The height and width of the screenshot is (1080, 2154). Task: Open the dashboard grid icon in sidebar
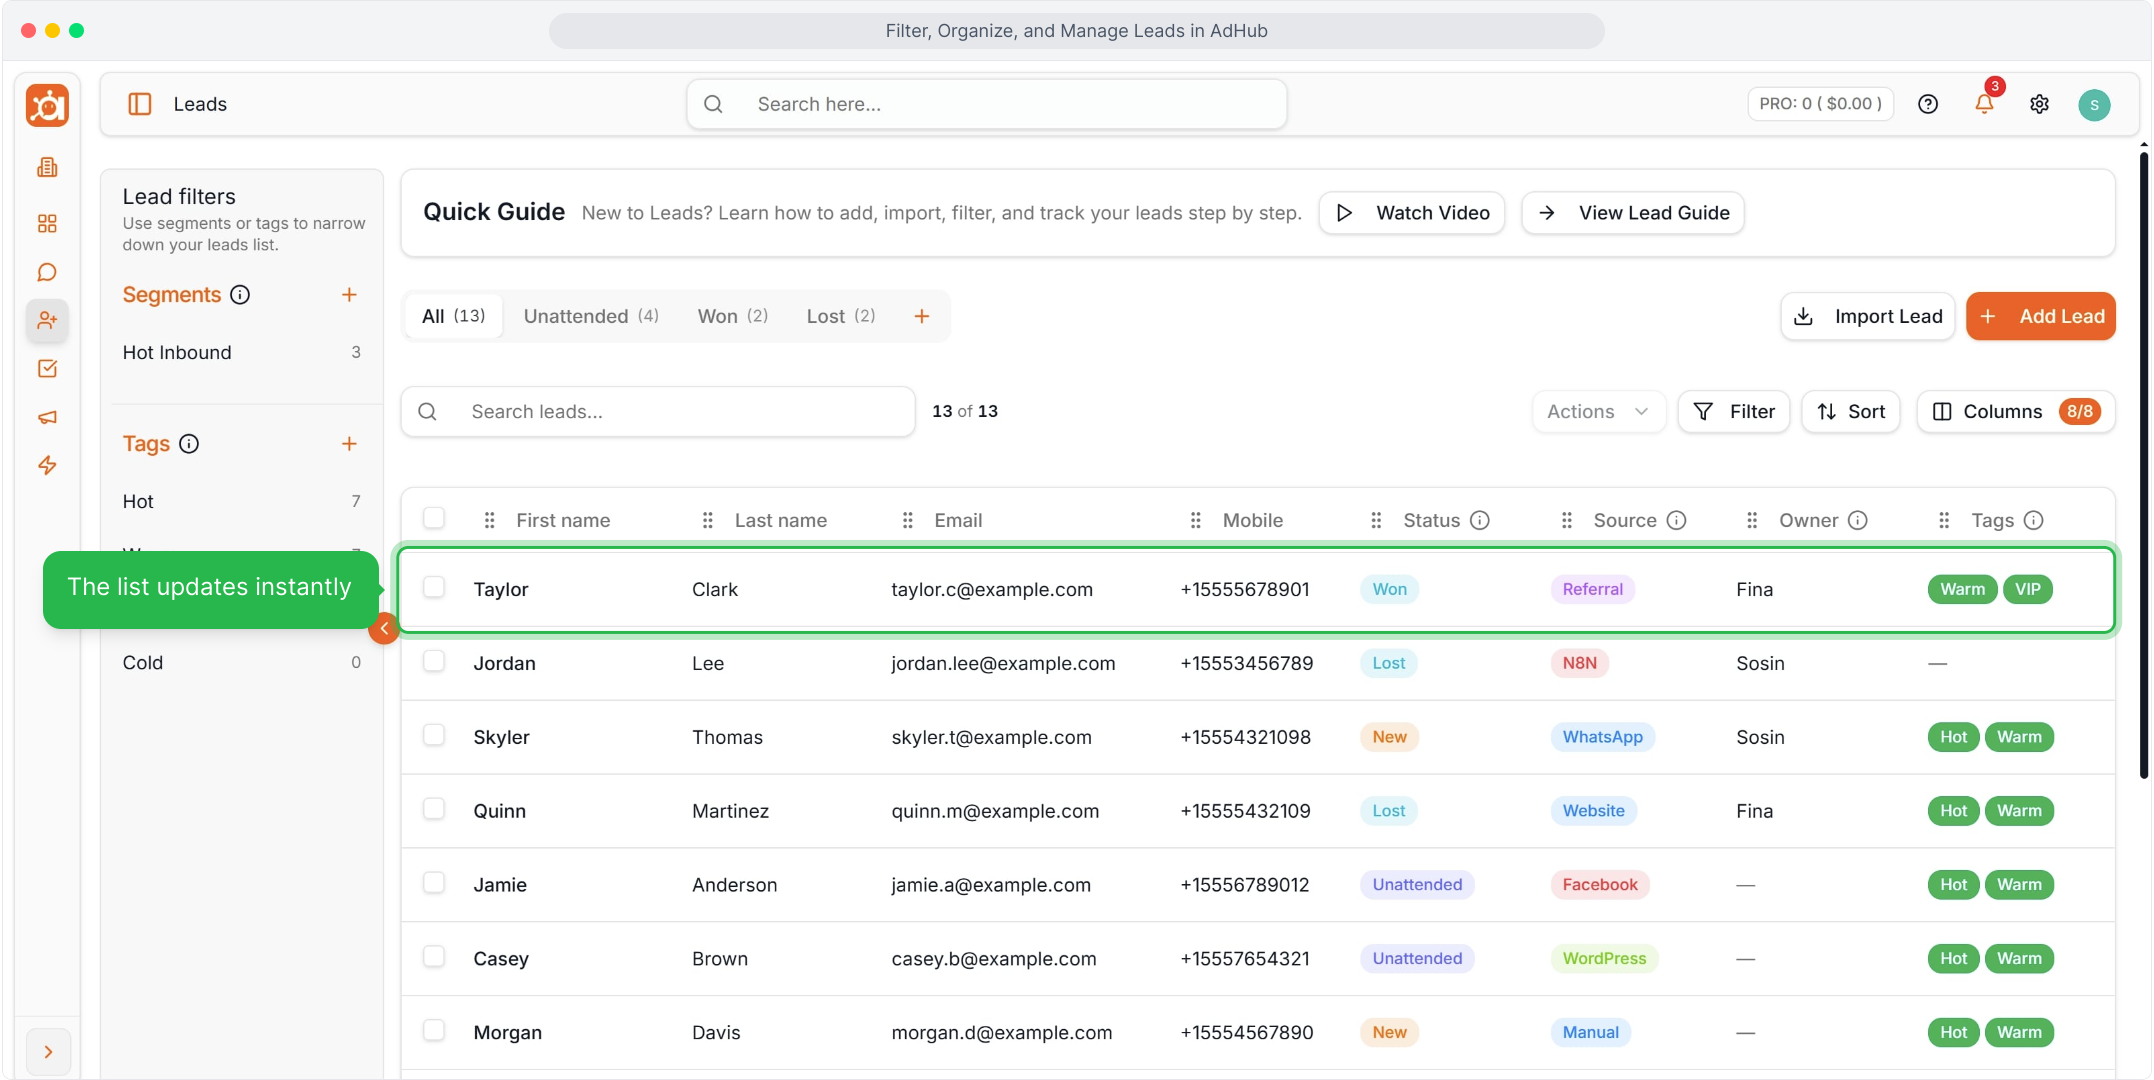coord(47,223)
